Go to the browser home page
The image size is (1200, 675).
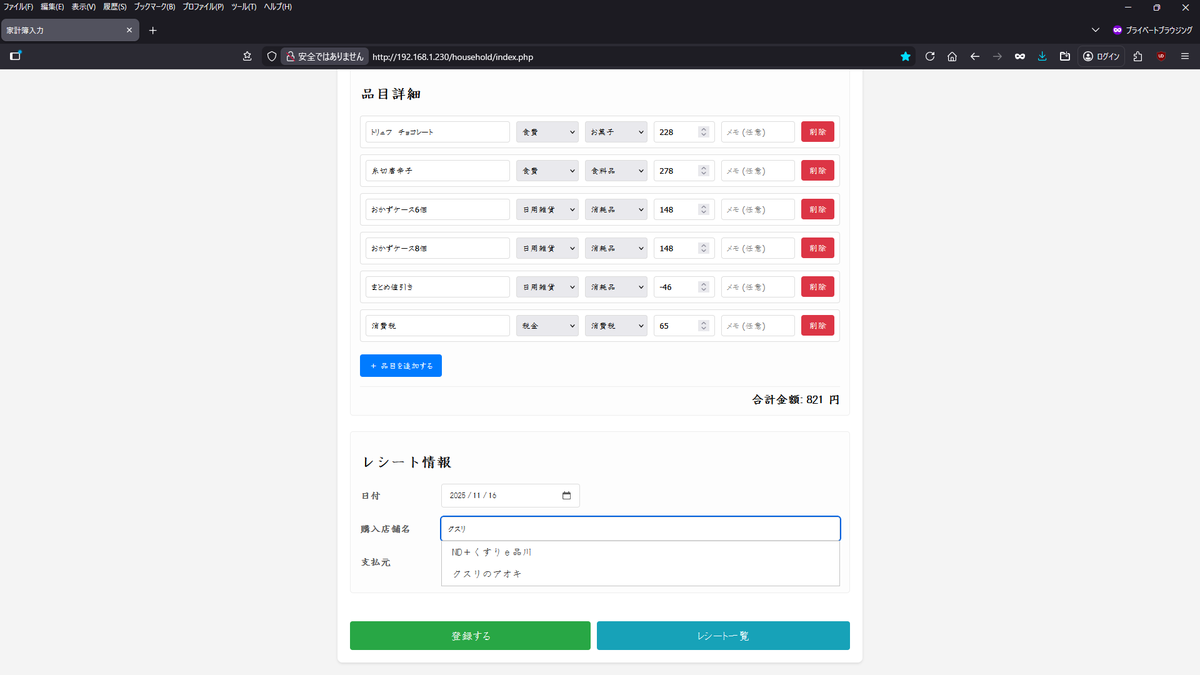tap(952, 57)
